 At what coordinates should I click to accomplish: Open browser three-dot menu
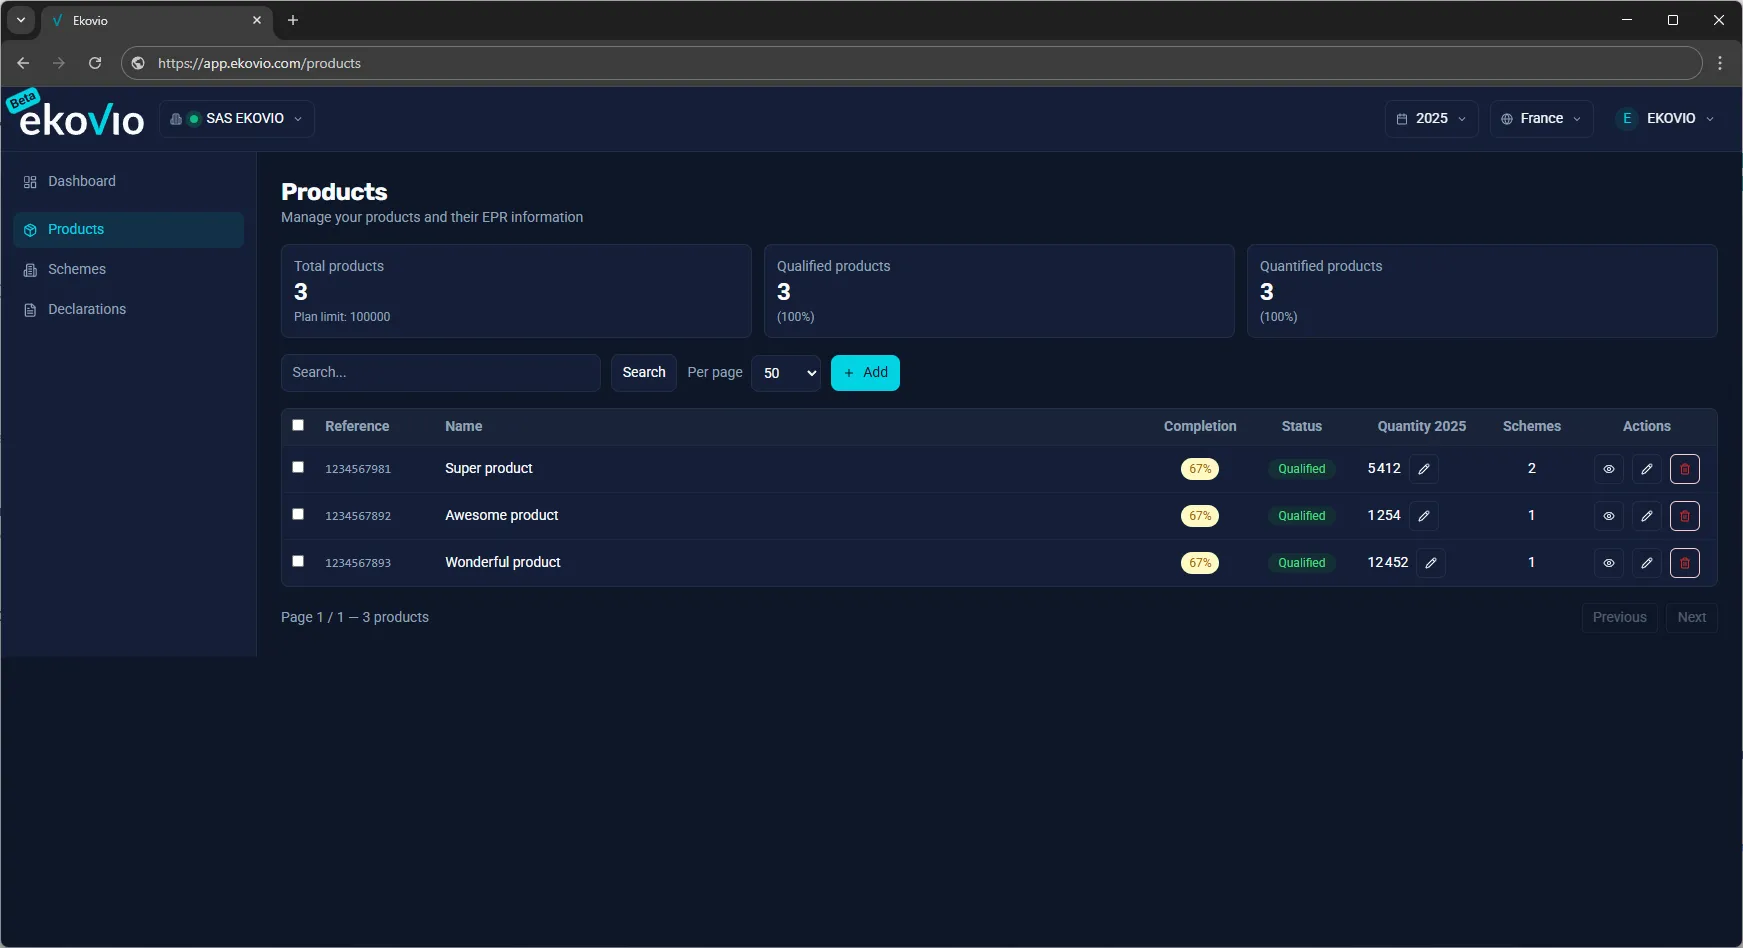click(1720, 63)
